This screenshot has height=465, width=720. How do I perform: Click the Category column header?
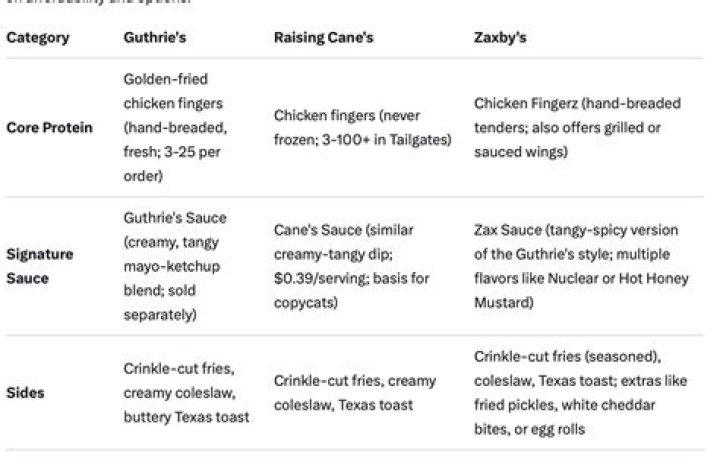(38, 37)
